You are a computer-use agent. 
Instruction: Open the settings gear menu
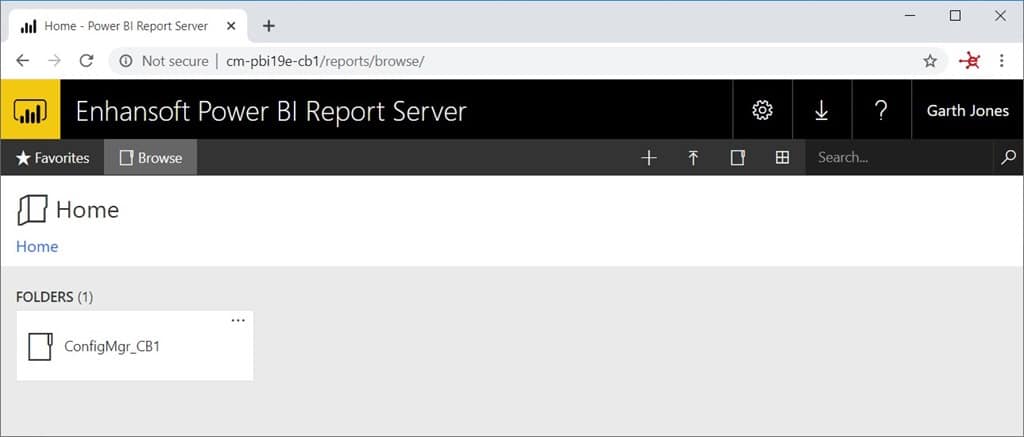[x=762, y=110]
